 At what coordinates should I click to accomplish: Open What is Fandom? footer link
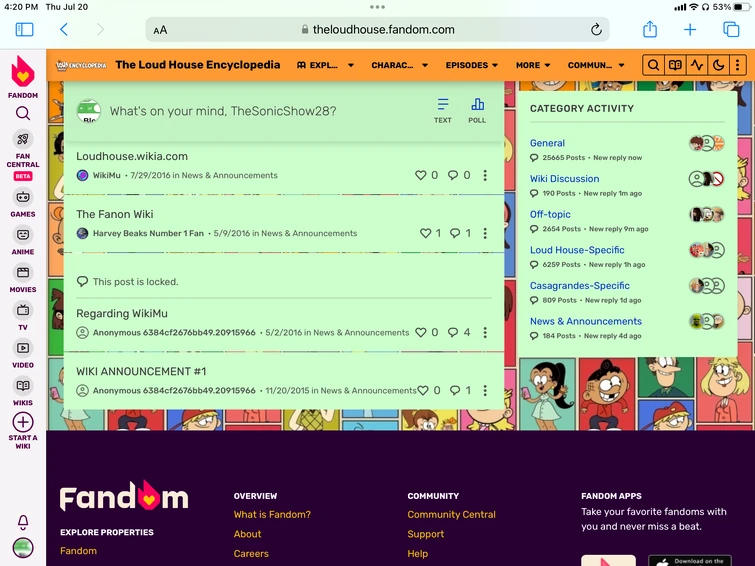click(272, 514)
